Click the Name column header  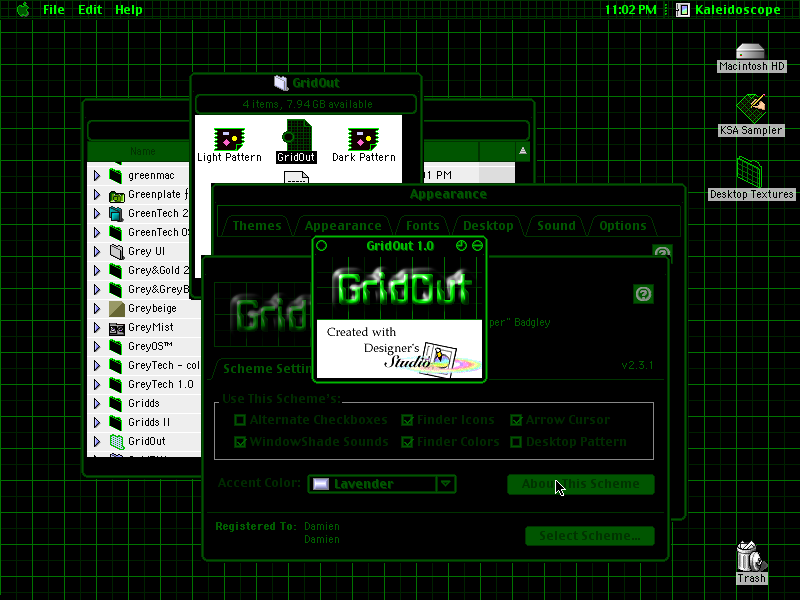click(142, 151)
